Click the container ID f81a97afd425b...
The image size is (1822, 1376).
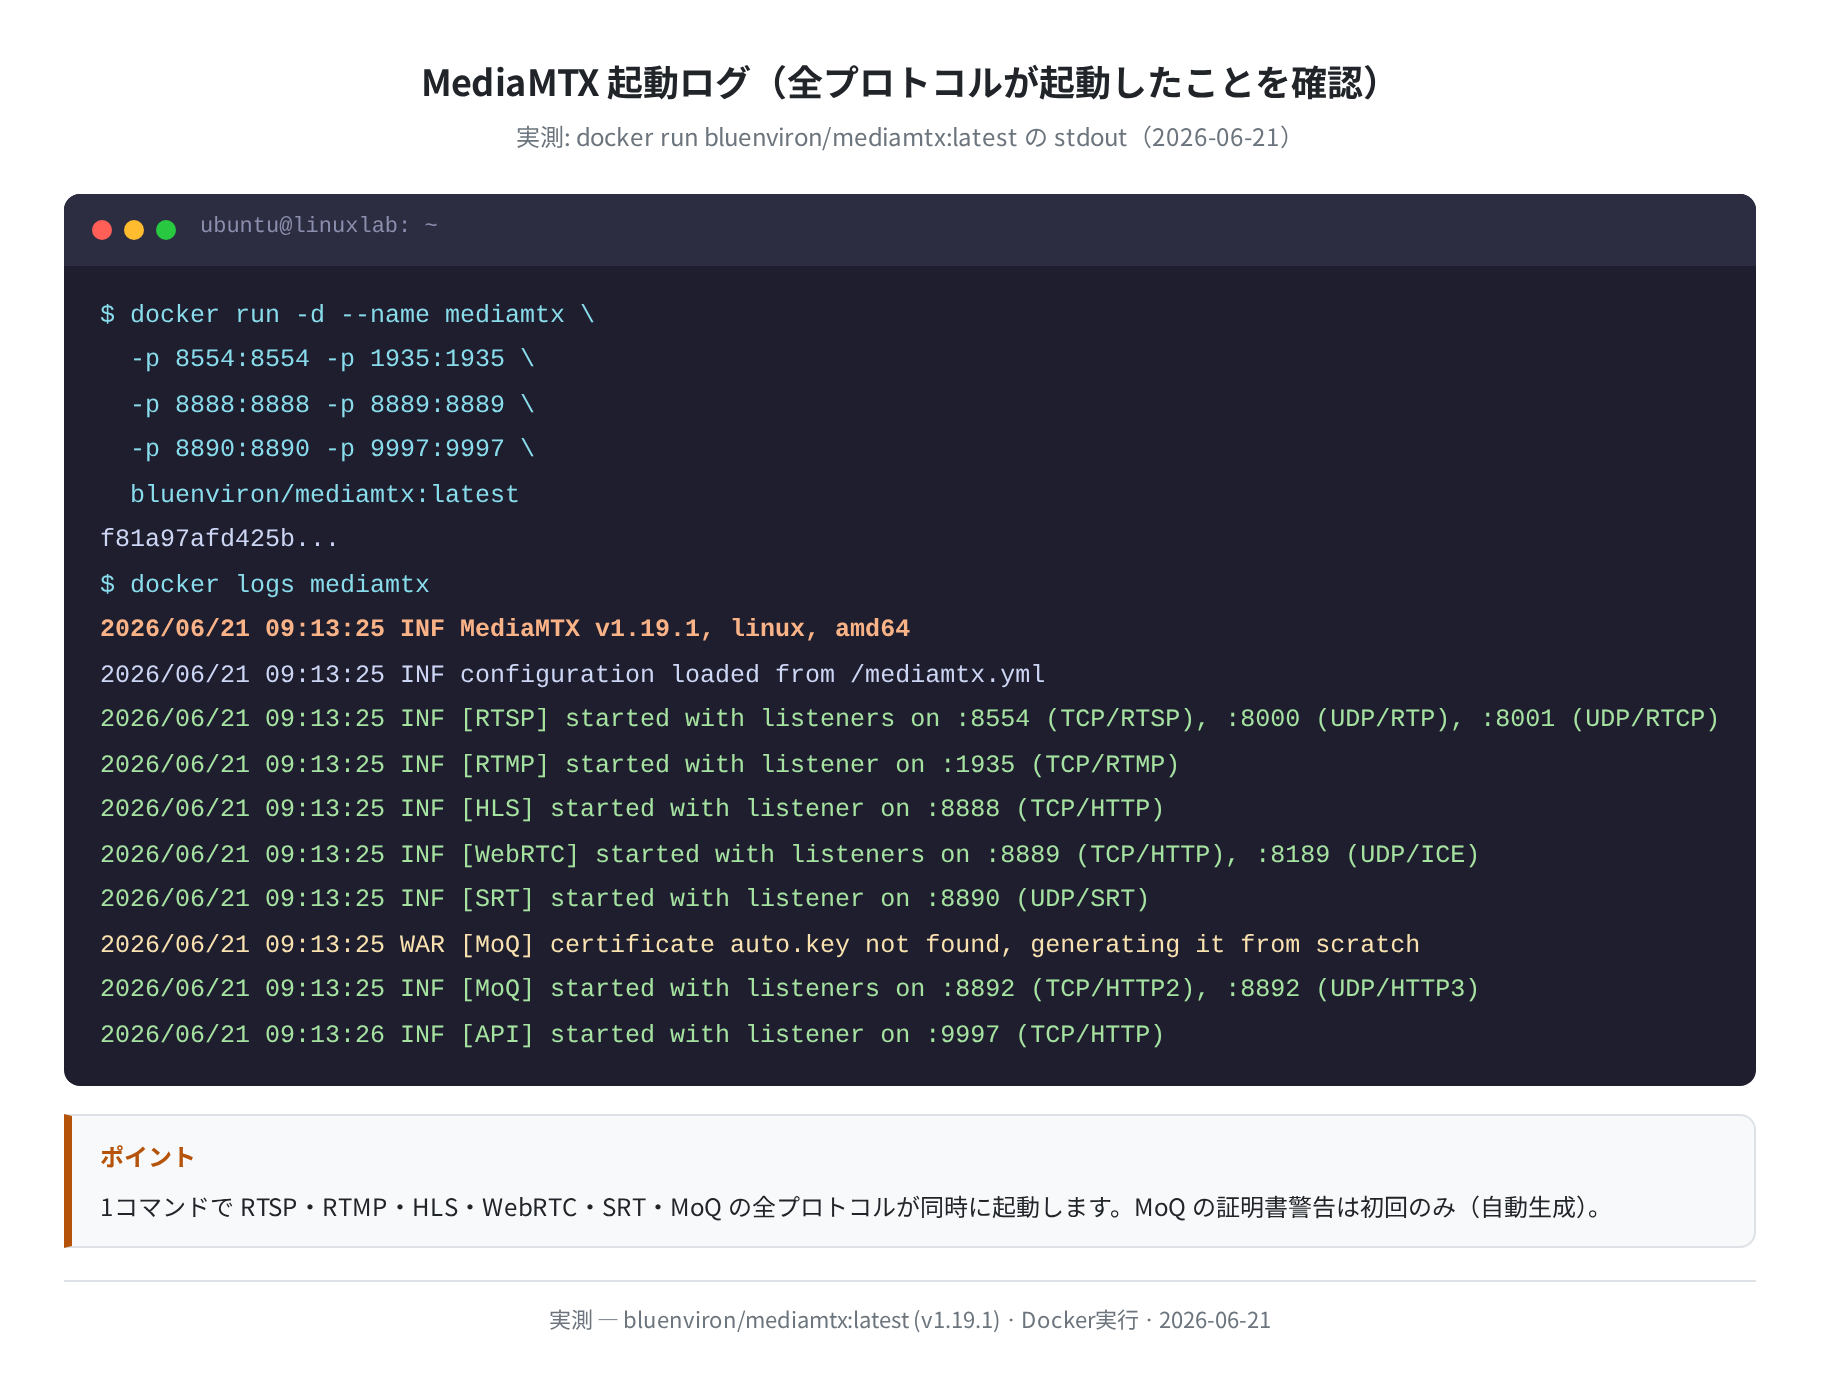click(x=219, y=539)
